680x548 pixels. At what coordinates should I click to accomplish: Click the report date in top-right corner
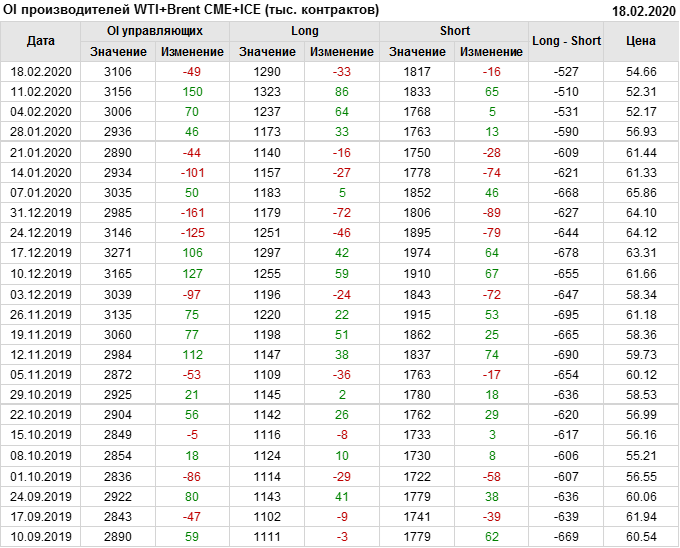pos(643,10)
